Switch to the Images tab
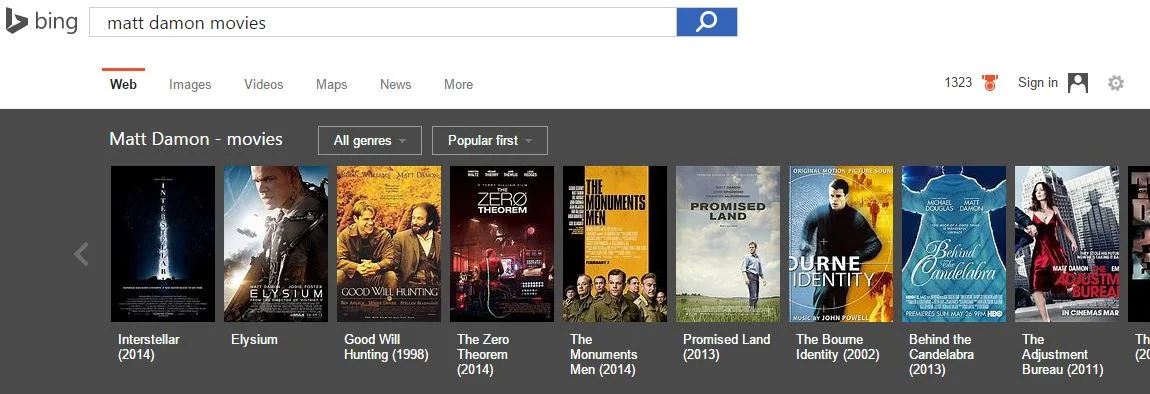Viewport: 1150px width, 394px height. click(x=190, y=84)
